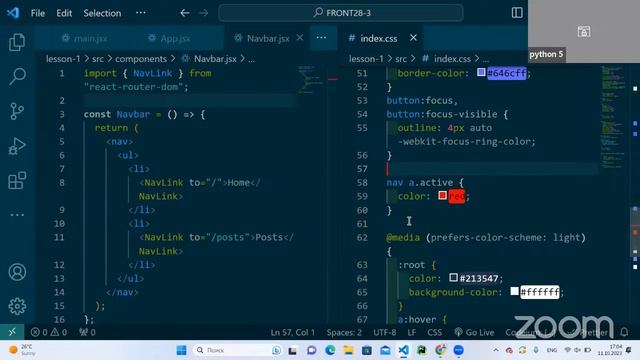Click the VS Code taskbar icon
The image size is (640, 360).
click(x=403, y=350)
